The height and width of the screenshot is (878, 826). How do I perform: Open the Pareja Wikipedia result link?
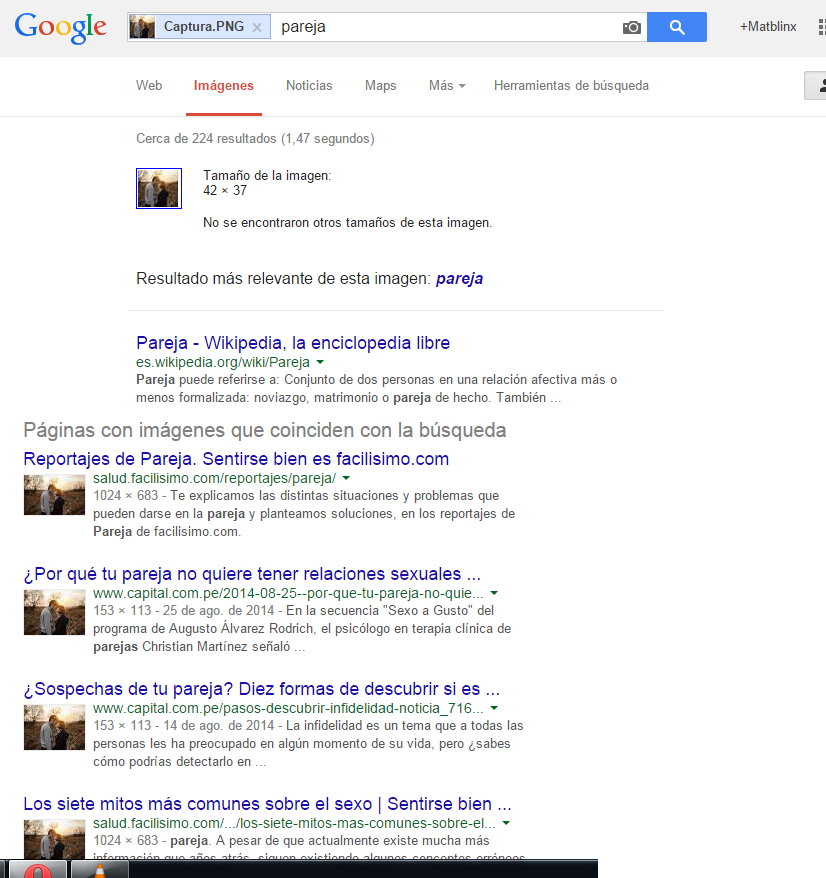pyautogui.click(x=293, y=343)
